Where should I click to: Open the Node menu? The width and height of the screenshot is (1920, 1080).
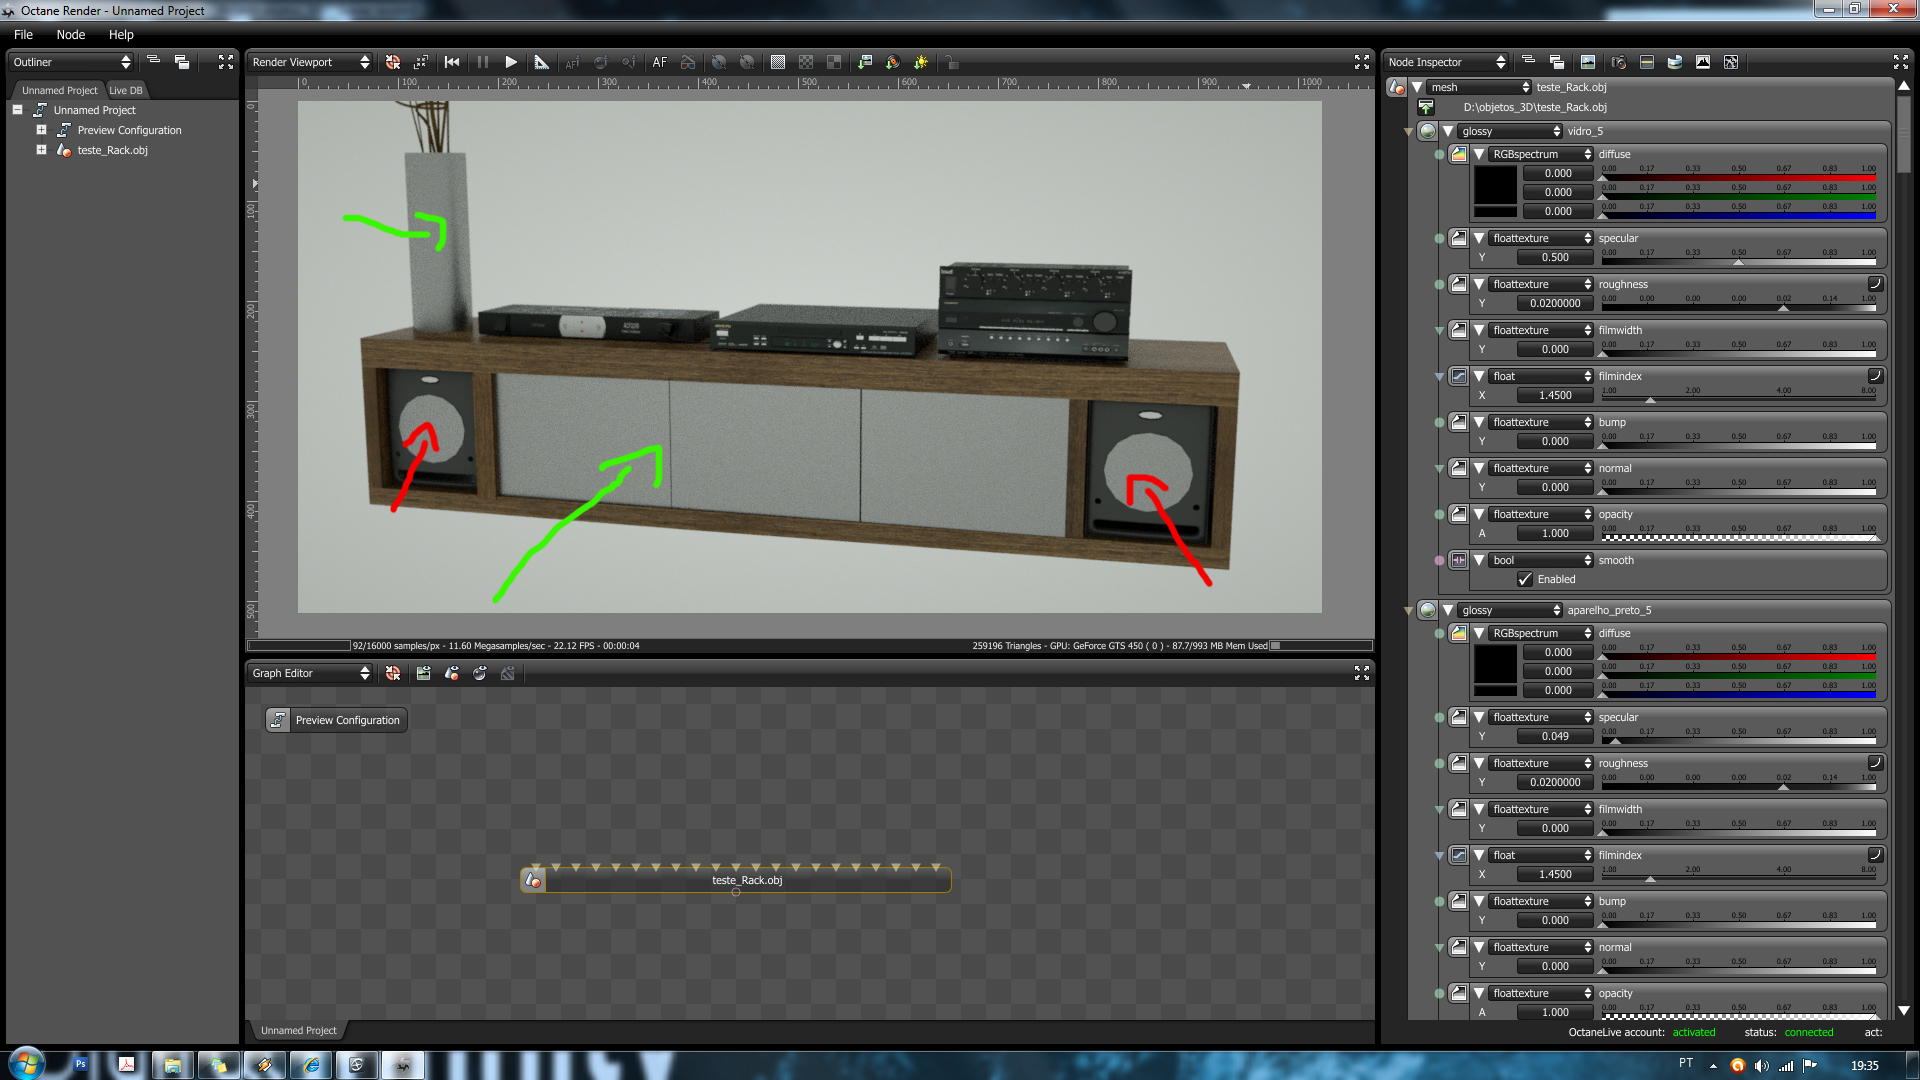tap(70, 34)
